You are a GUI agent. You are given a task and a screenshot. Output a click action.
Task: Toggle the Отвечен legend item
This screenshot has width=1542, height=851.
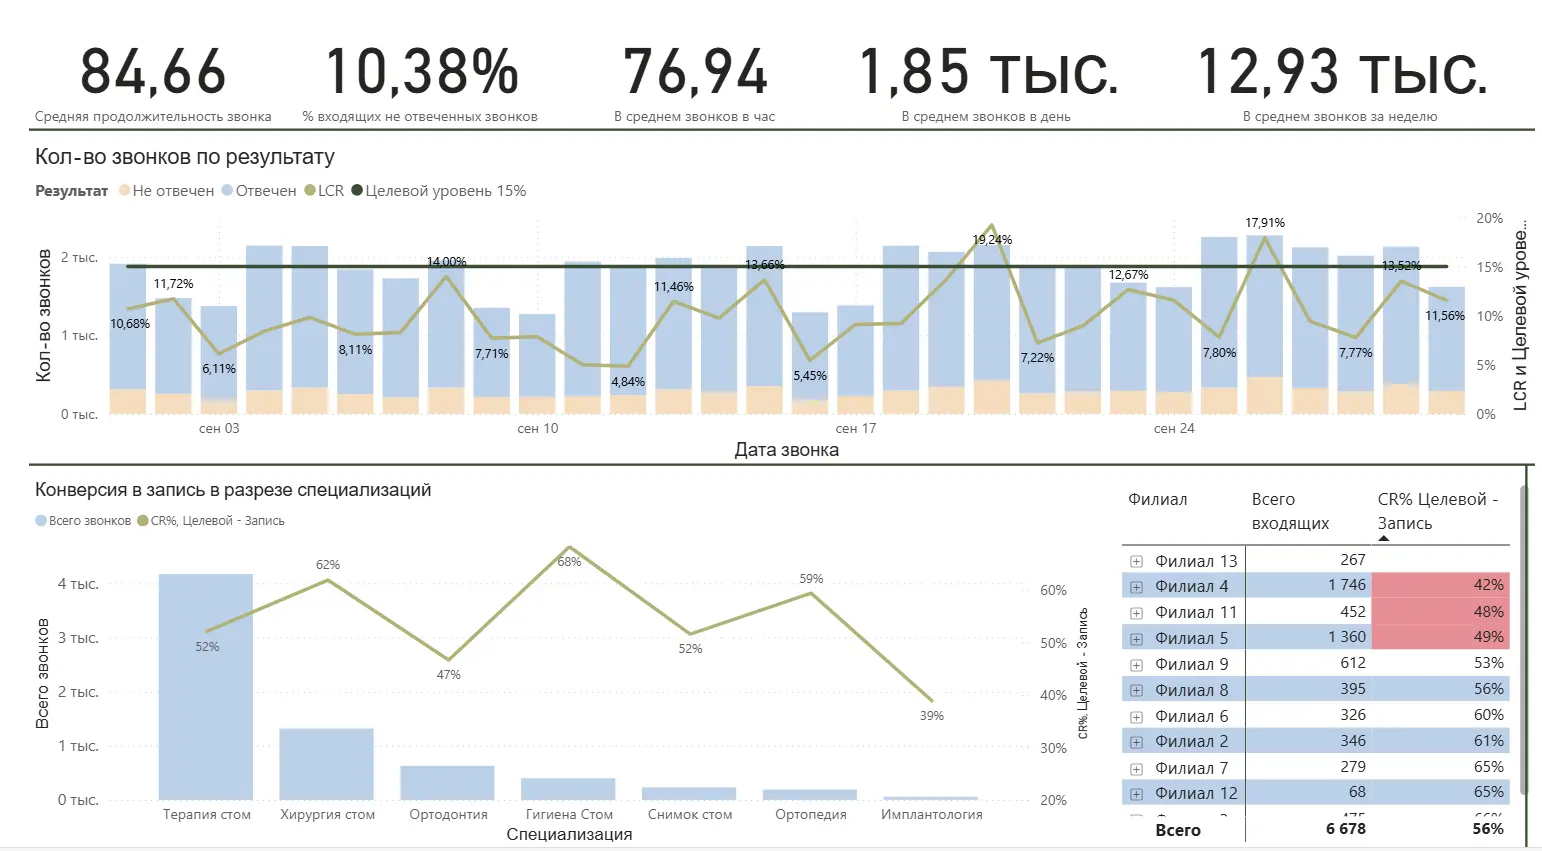tap(259, 190)
